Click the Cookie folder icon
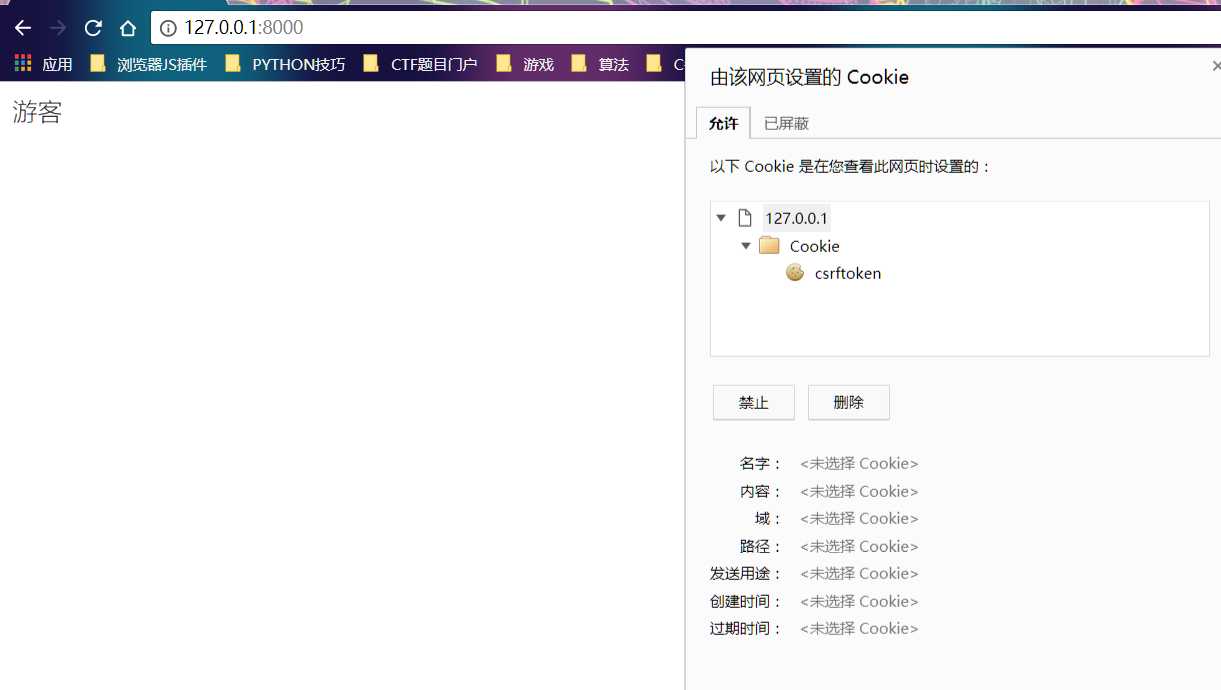This screenshot has width=1221, height=690. pyautogui.click(x=769, y=245)
